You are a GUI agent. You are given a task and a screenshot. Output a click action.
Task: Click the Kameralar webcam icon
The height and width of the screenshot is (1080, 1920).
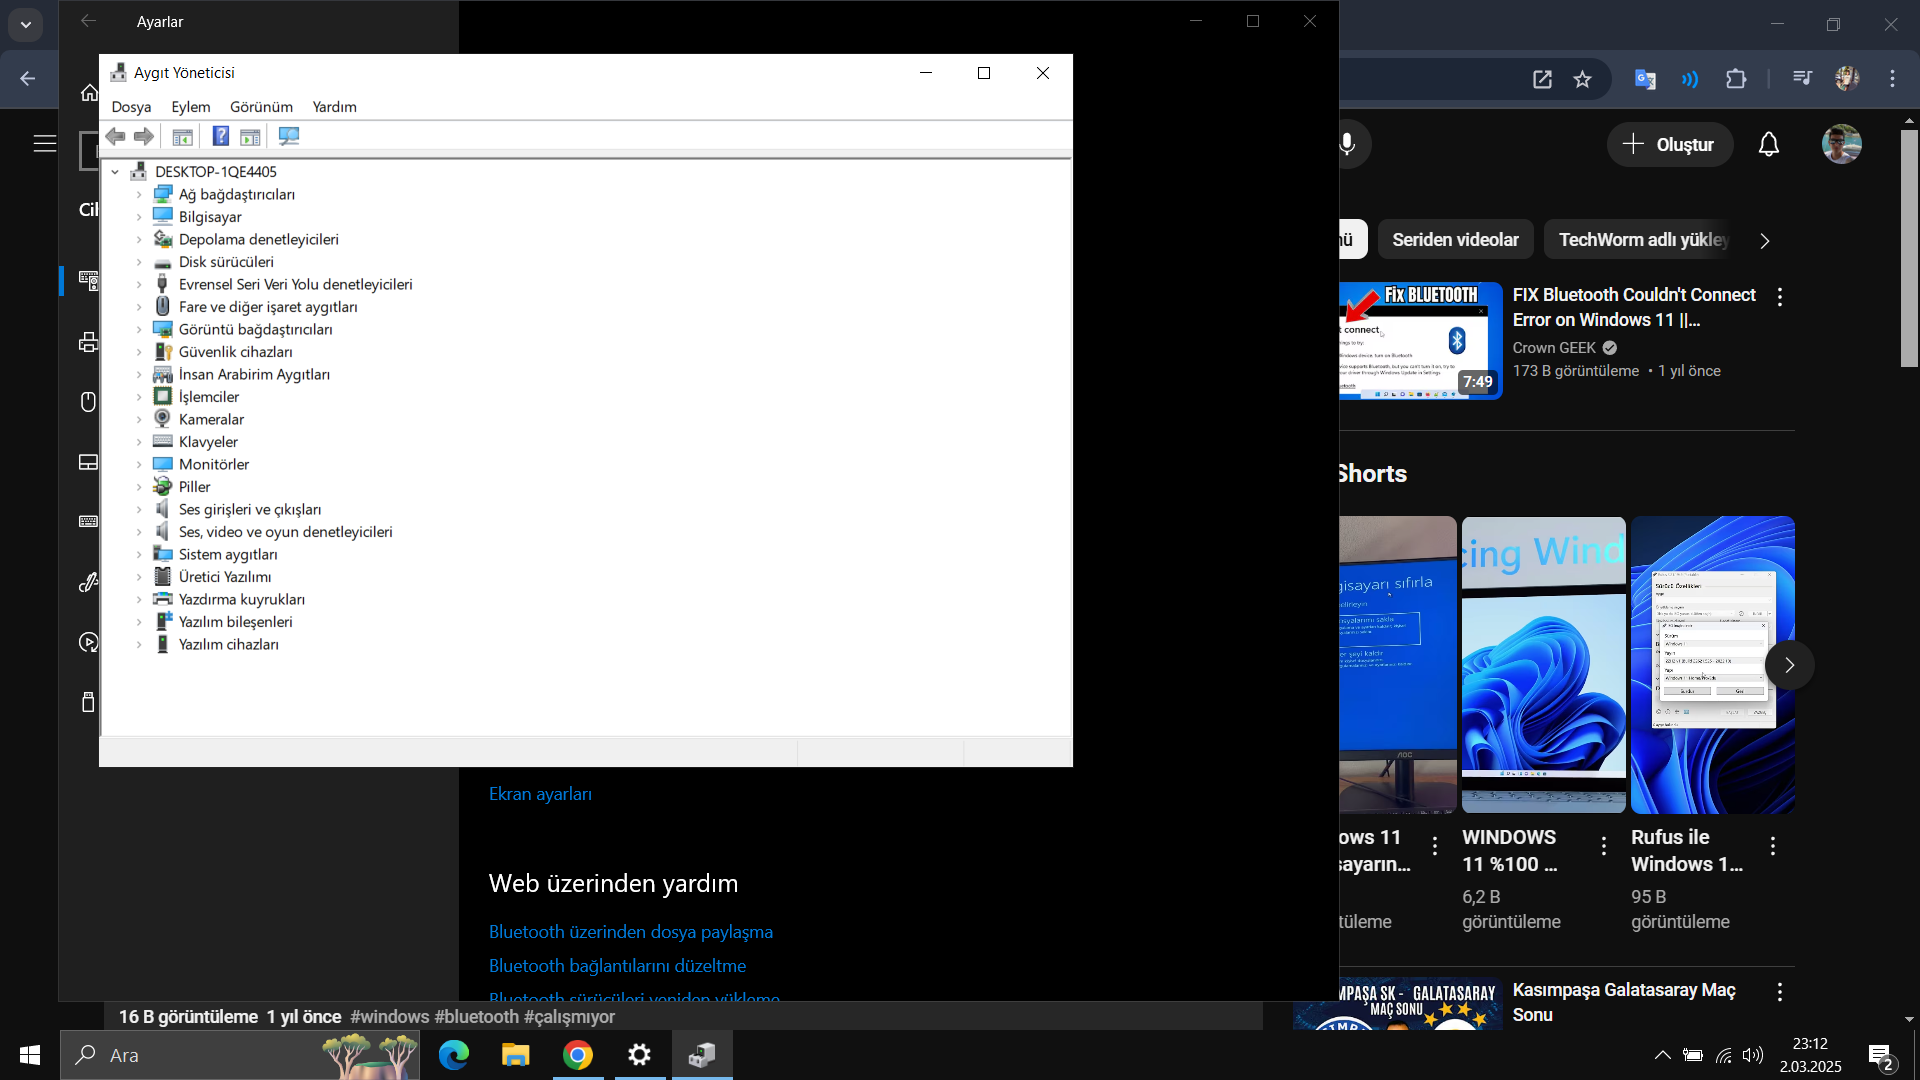point(162,419)
